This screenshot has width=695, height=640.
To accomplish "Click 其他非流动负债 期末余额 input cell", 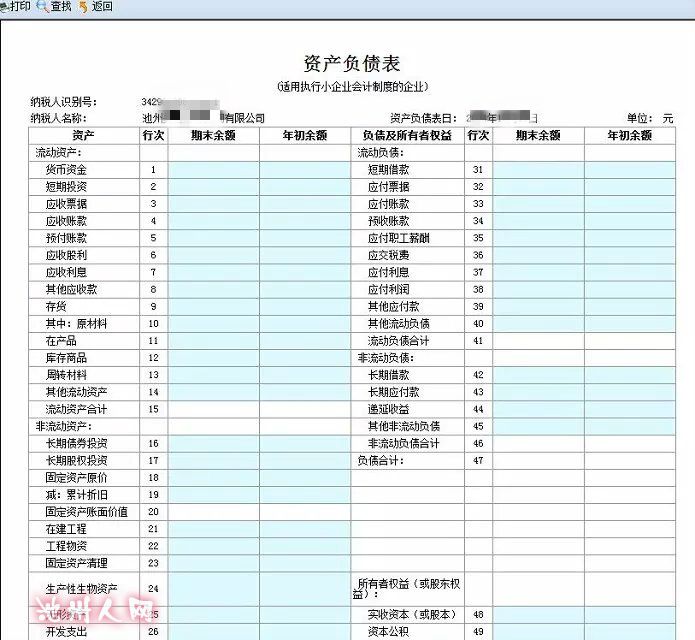I will tap(538, 427).
